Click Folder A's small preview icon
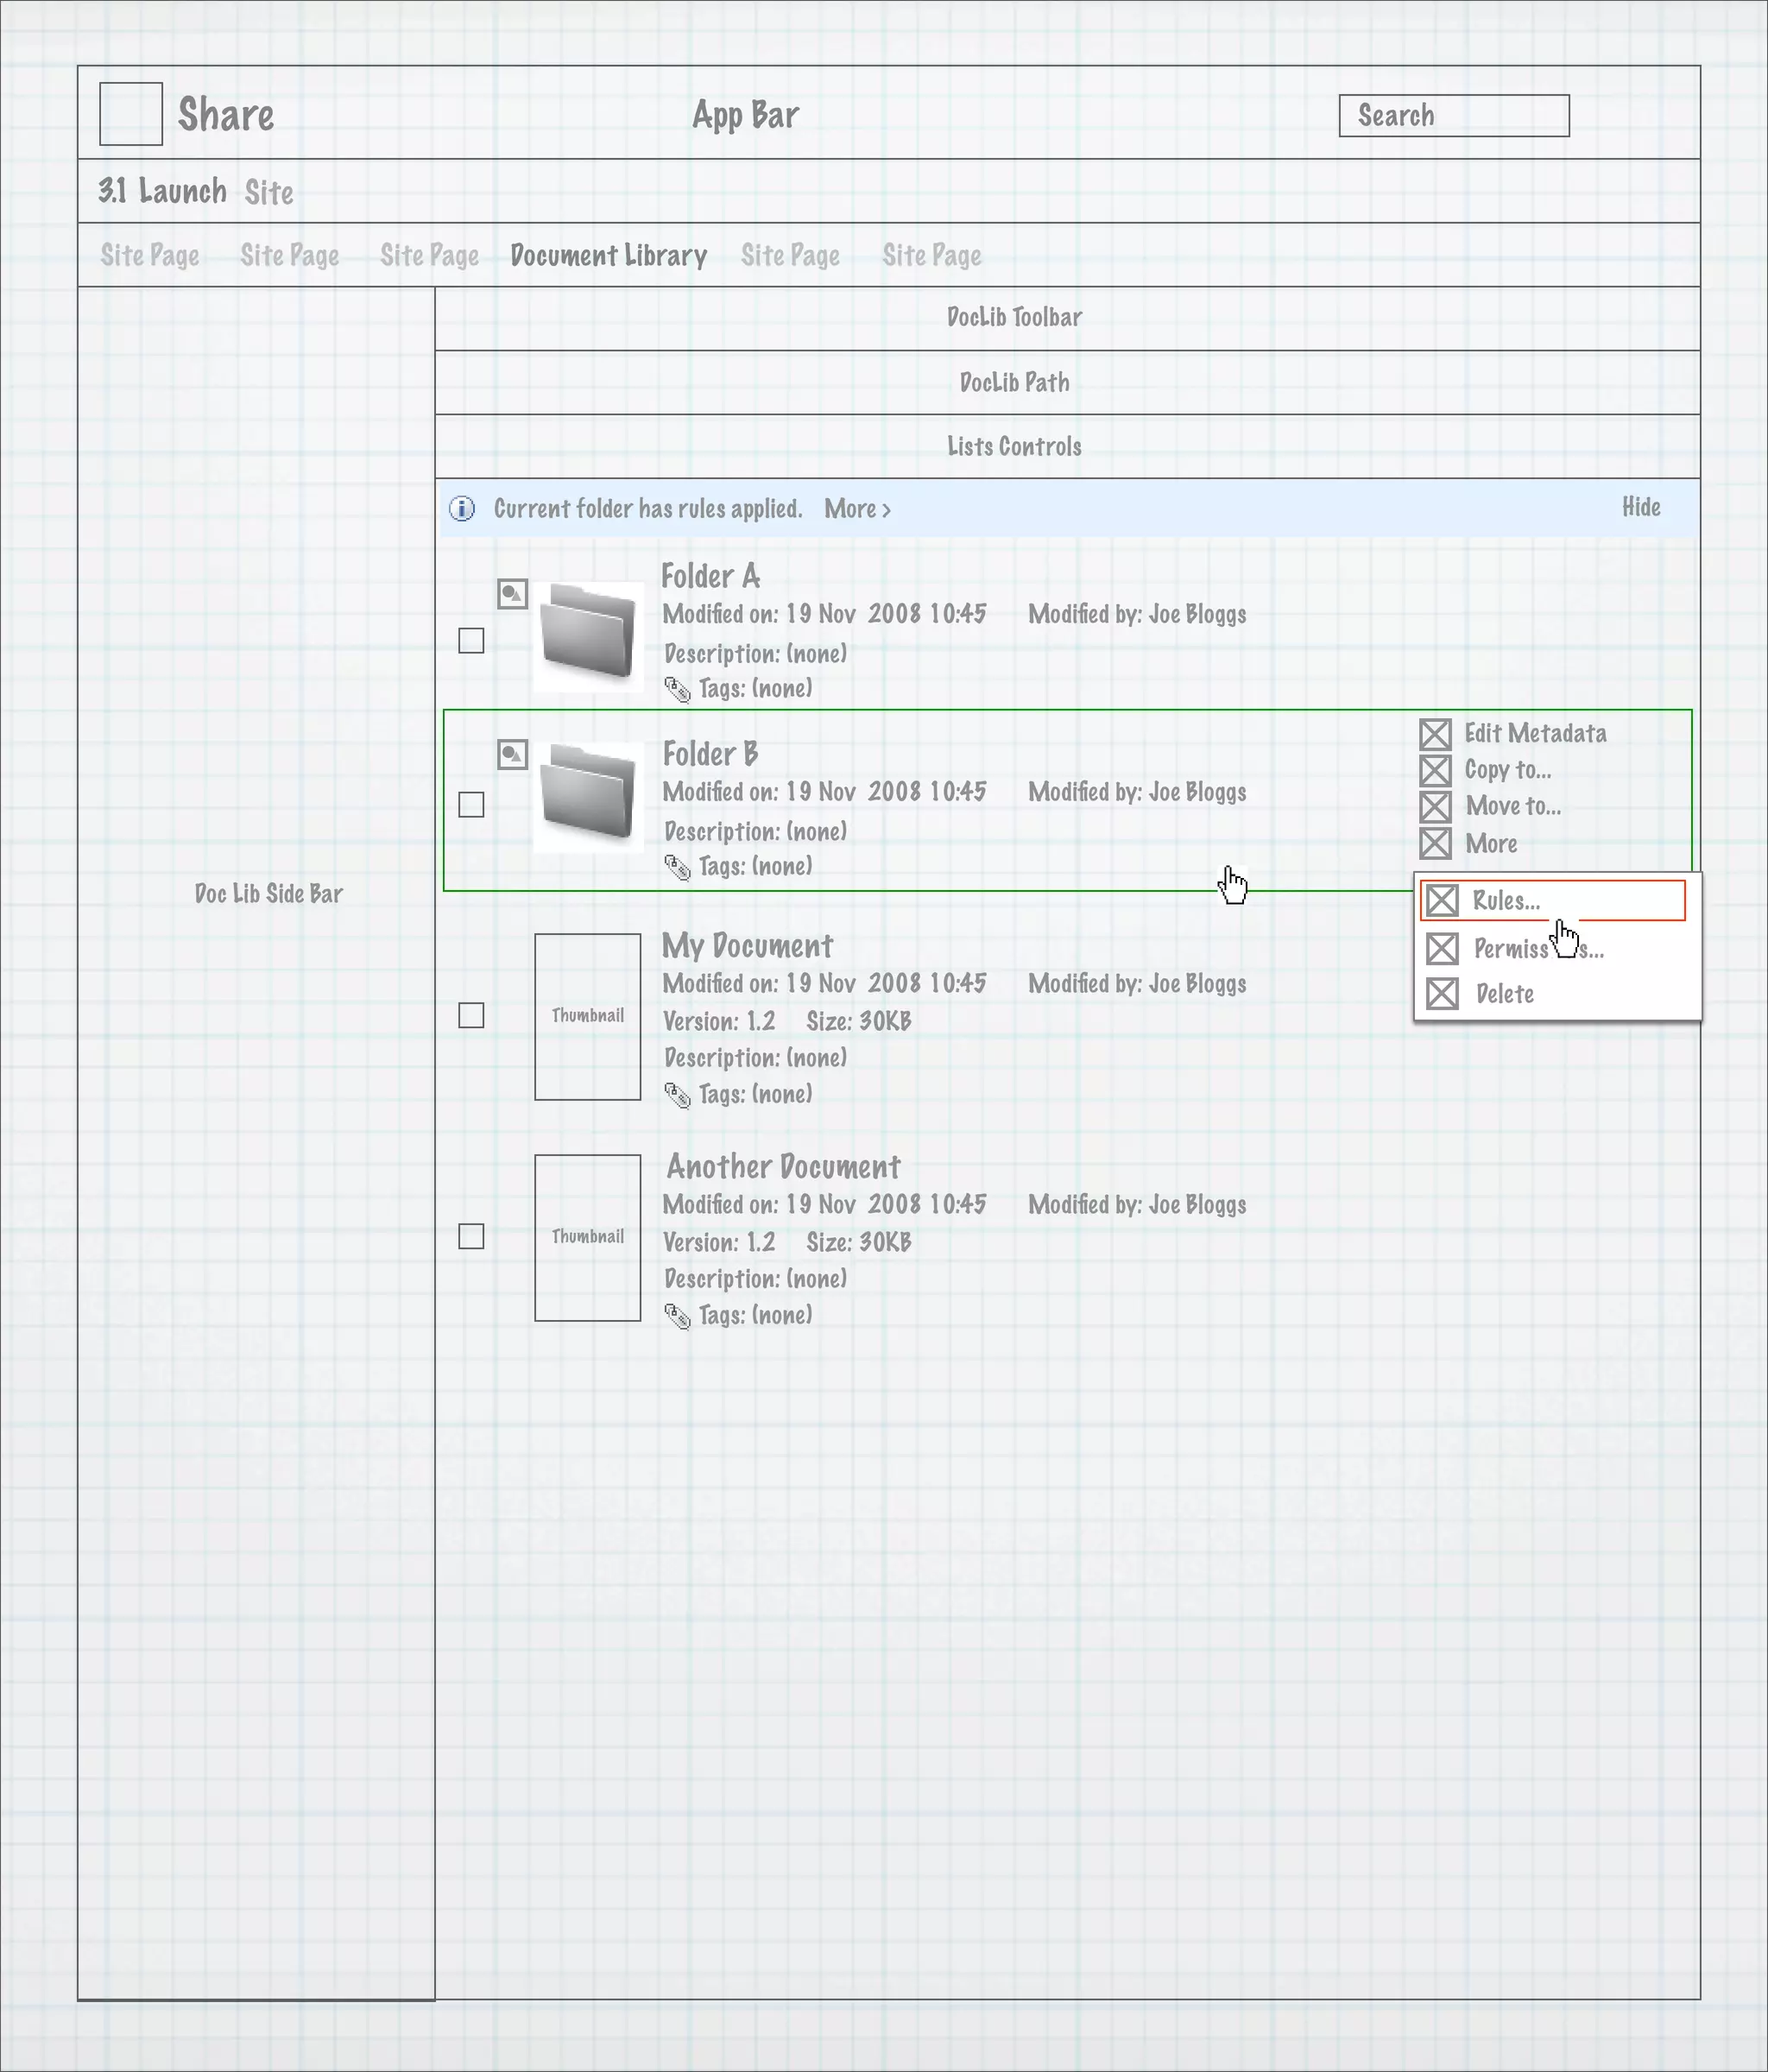The height and width of the screenshot is (2072, 1768). 512,594
